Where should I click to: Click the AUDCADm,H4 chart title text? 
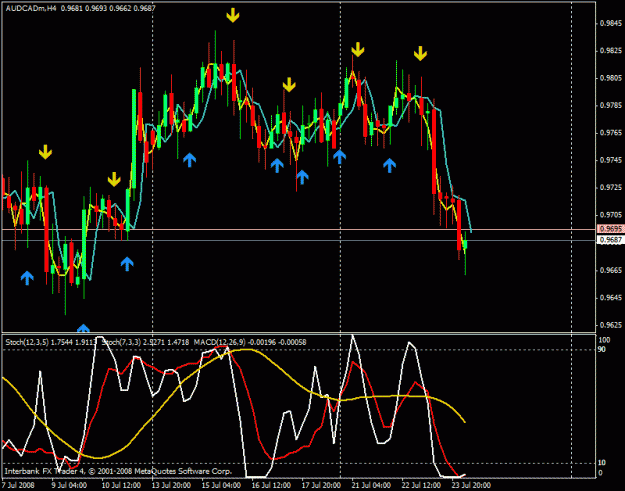(31, 8)
